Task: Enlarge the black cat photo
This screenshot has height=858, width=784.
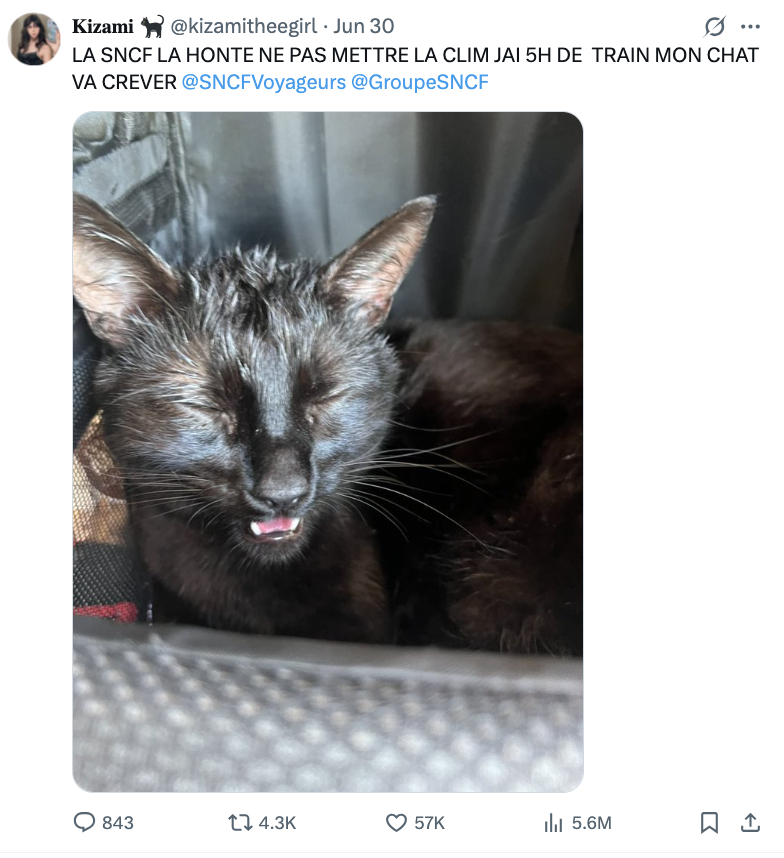Action: (x=328, y=452)
